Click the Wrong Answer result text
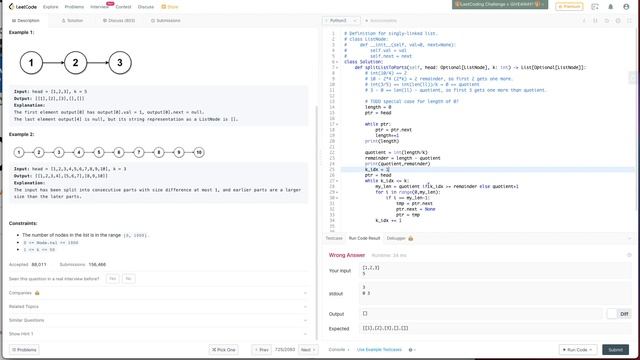The width and height of the screenshot is (640, 360). (x=347, y=255)
